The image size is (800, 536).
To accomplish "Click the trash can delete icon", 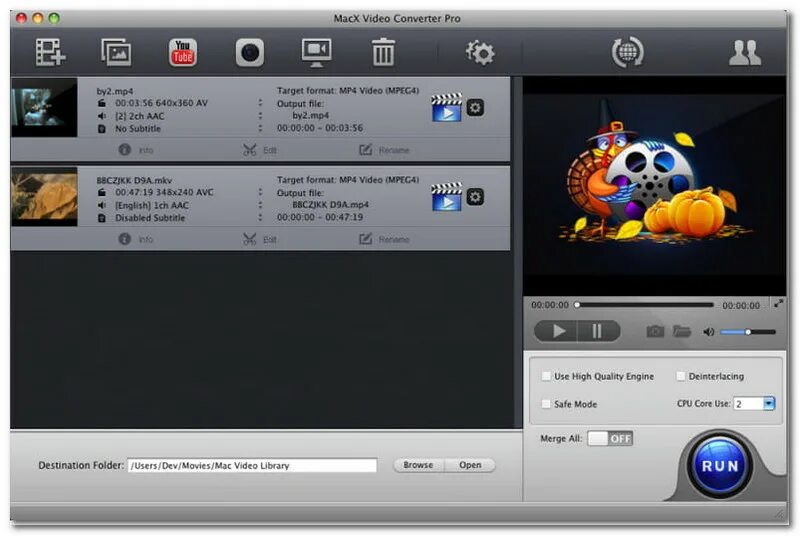I will [383, 52].
